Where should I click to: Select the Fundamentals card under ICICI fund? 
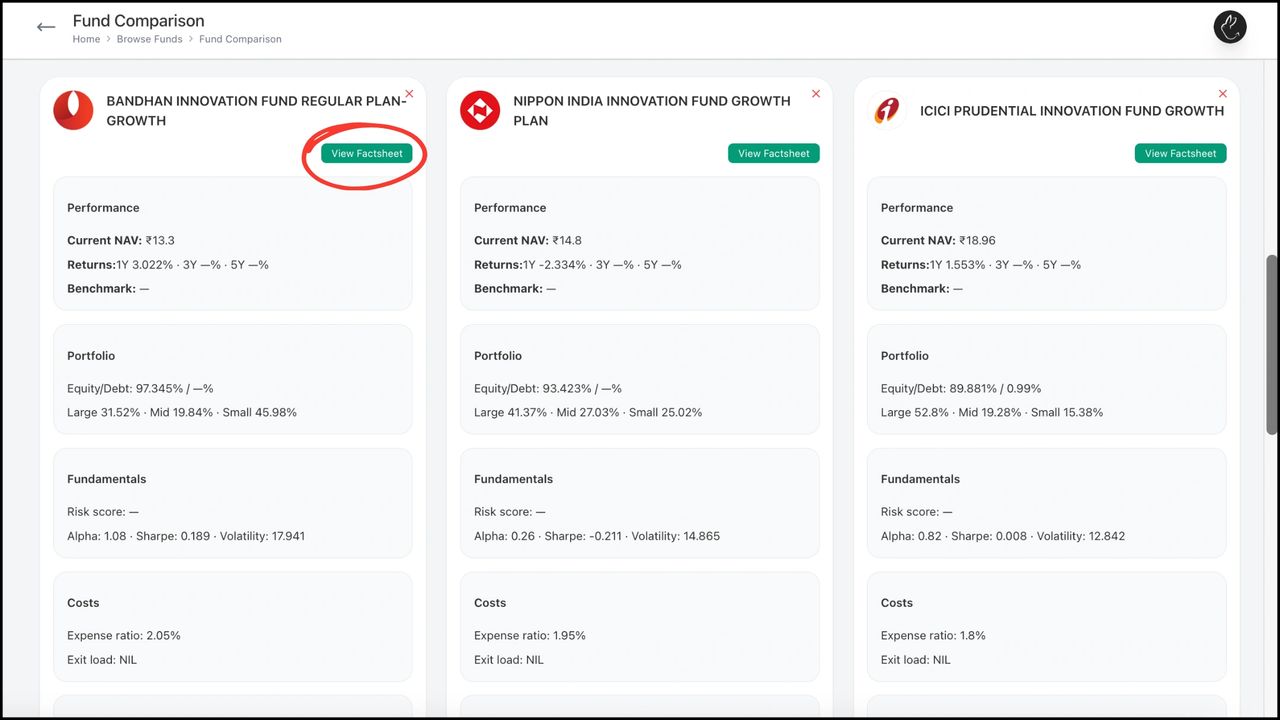tap(1046, 503)
